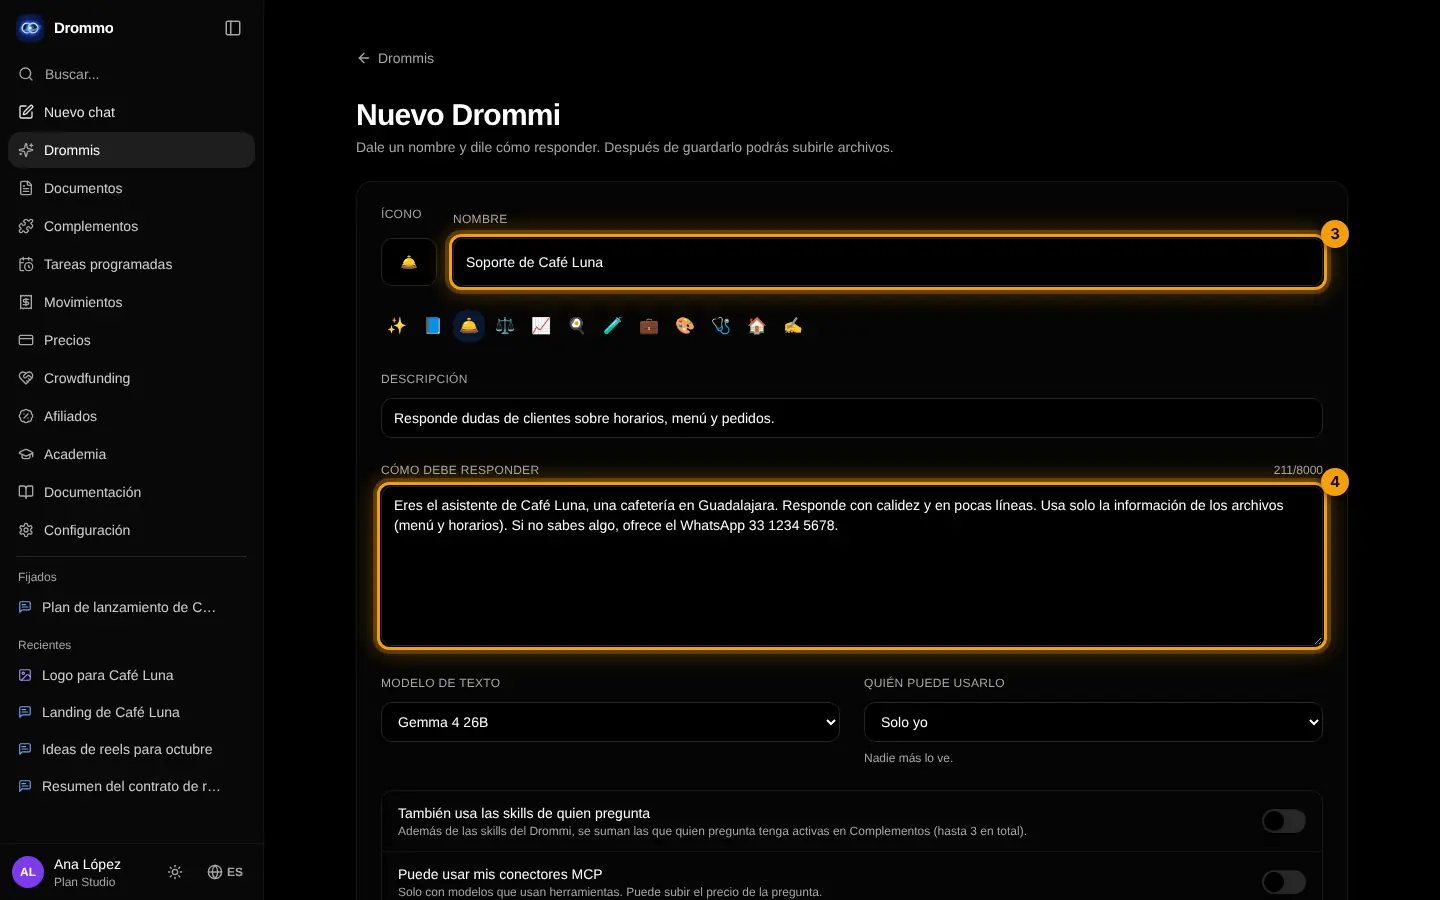Pick the artist palette emoji icon
The height and width of the screenshot is (900, 1440).
tap(685, 326)
